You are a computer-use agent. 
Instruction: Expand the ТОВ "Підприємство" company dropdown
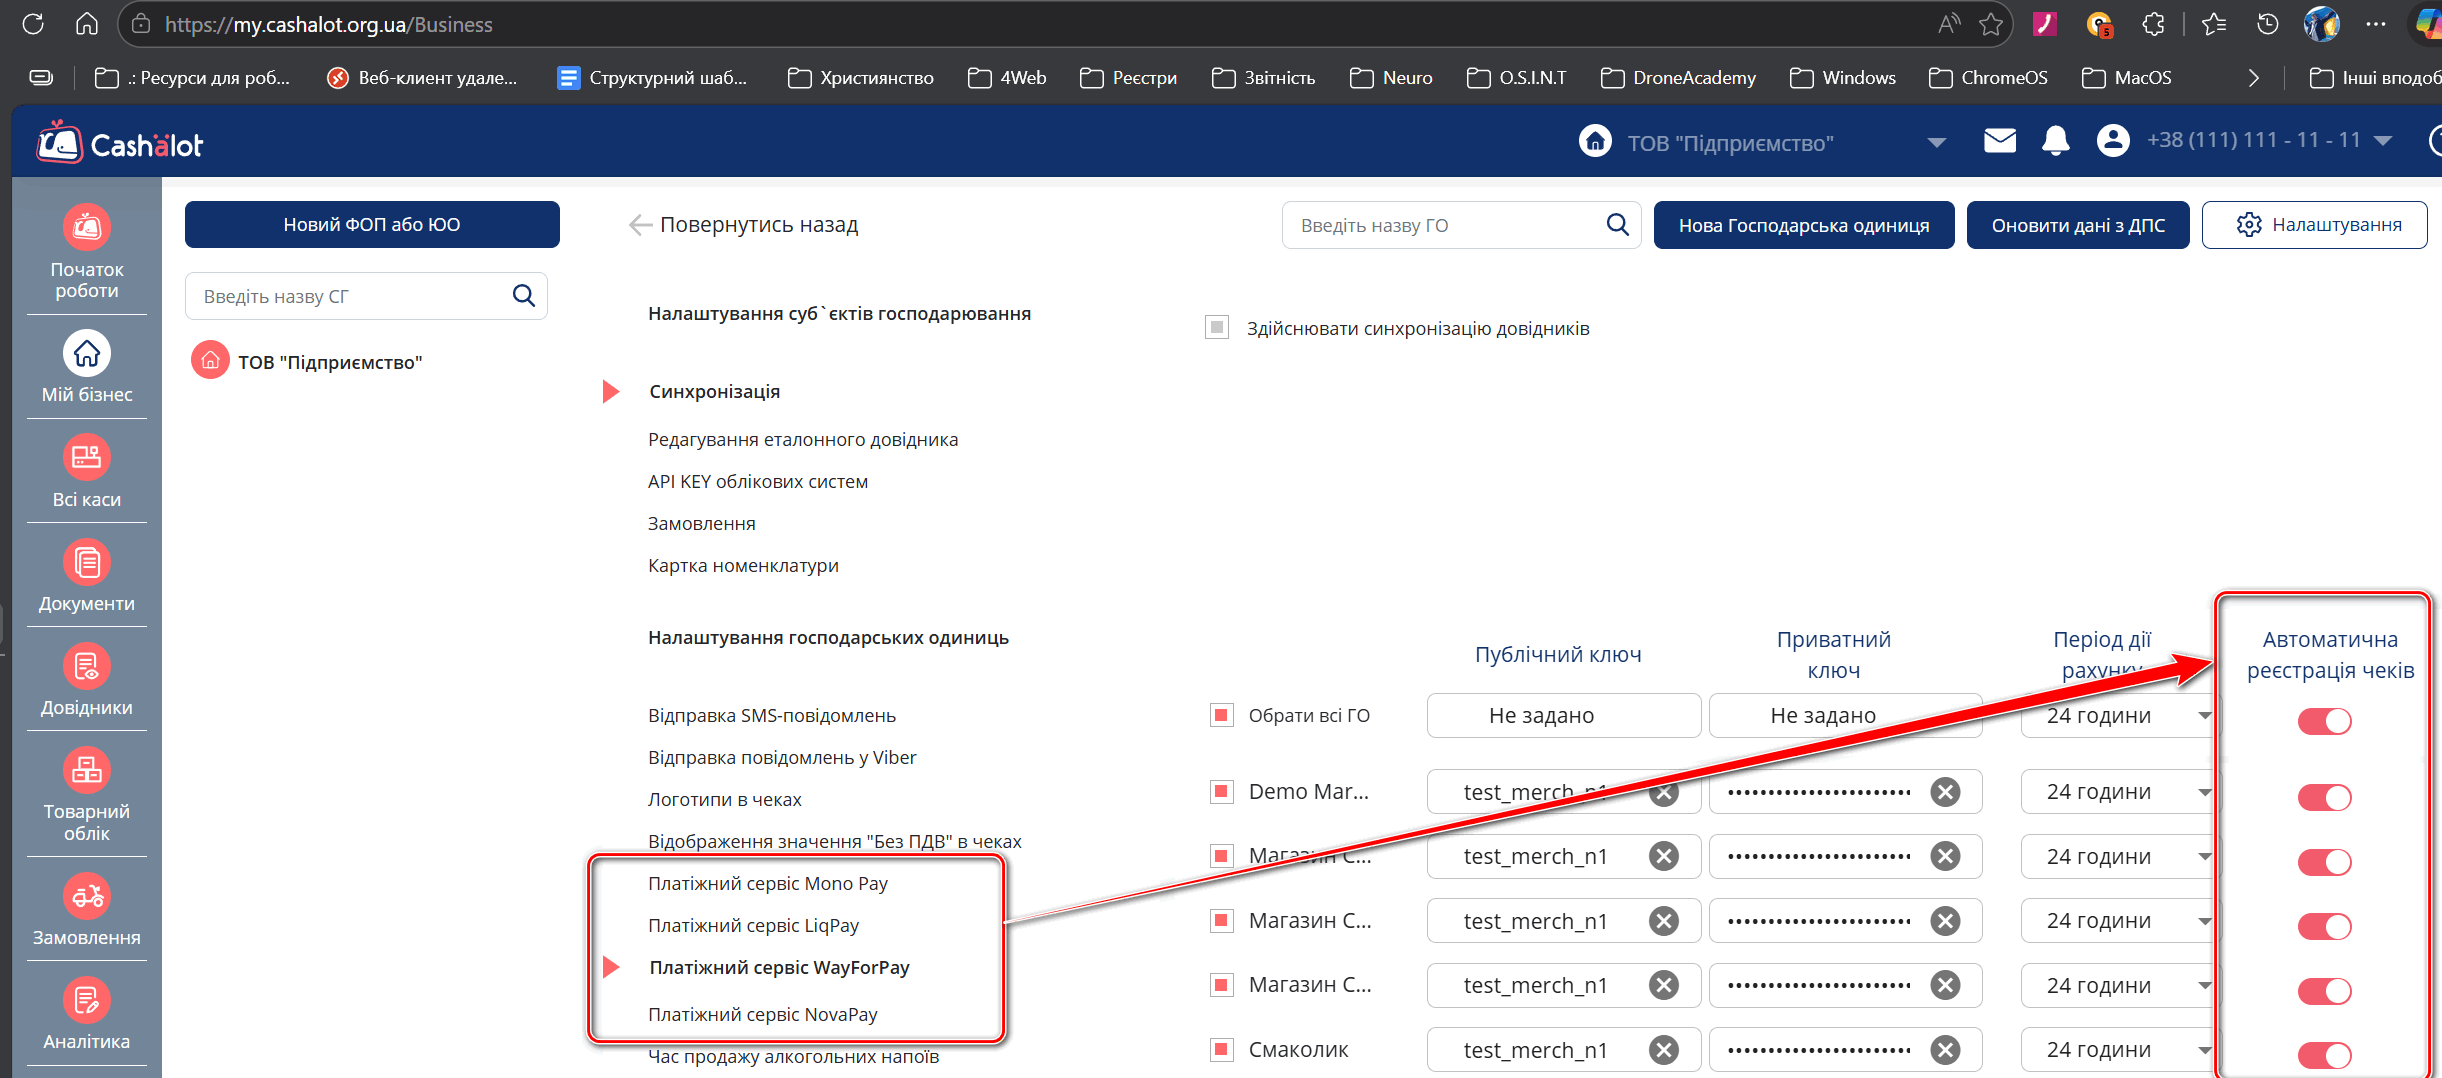(1936, 143)
